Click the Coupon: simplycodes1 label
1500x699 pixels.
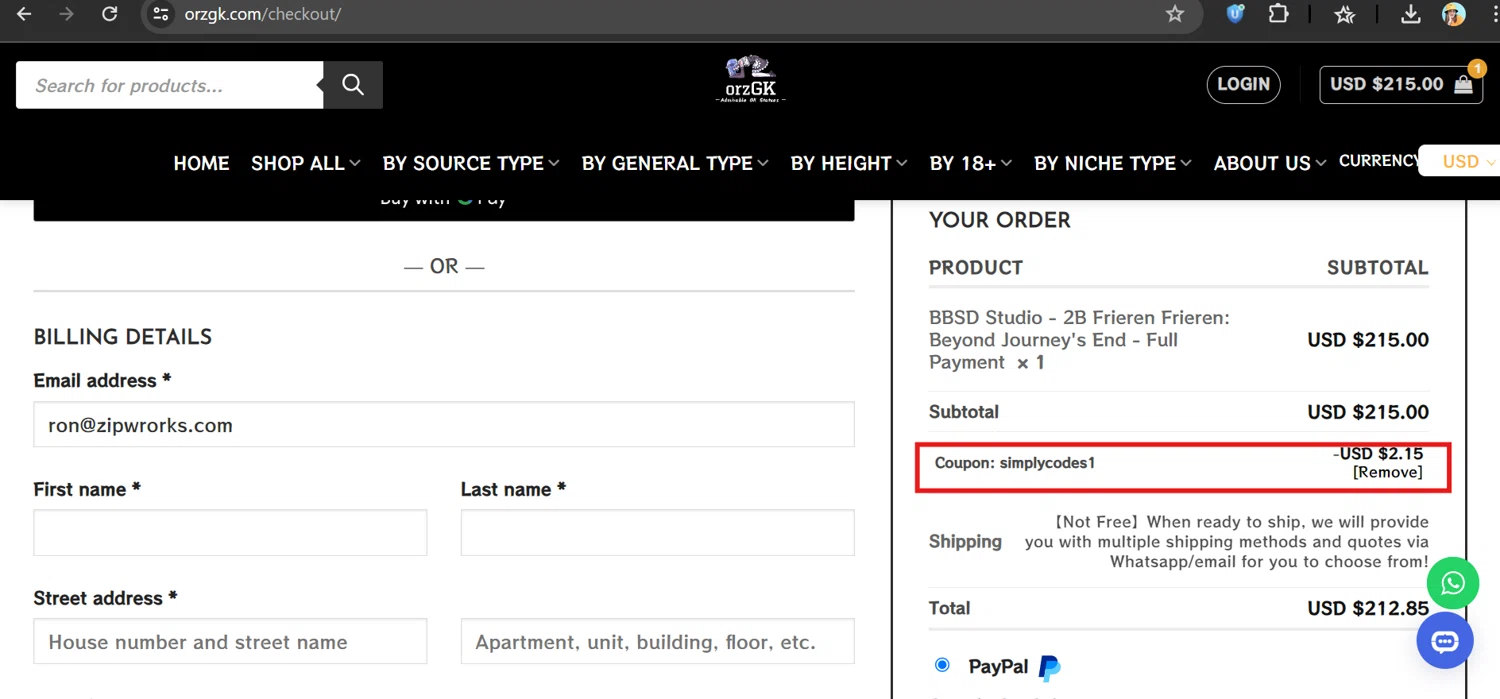[x=1015, y=463]
